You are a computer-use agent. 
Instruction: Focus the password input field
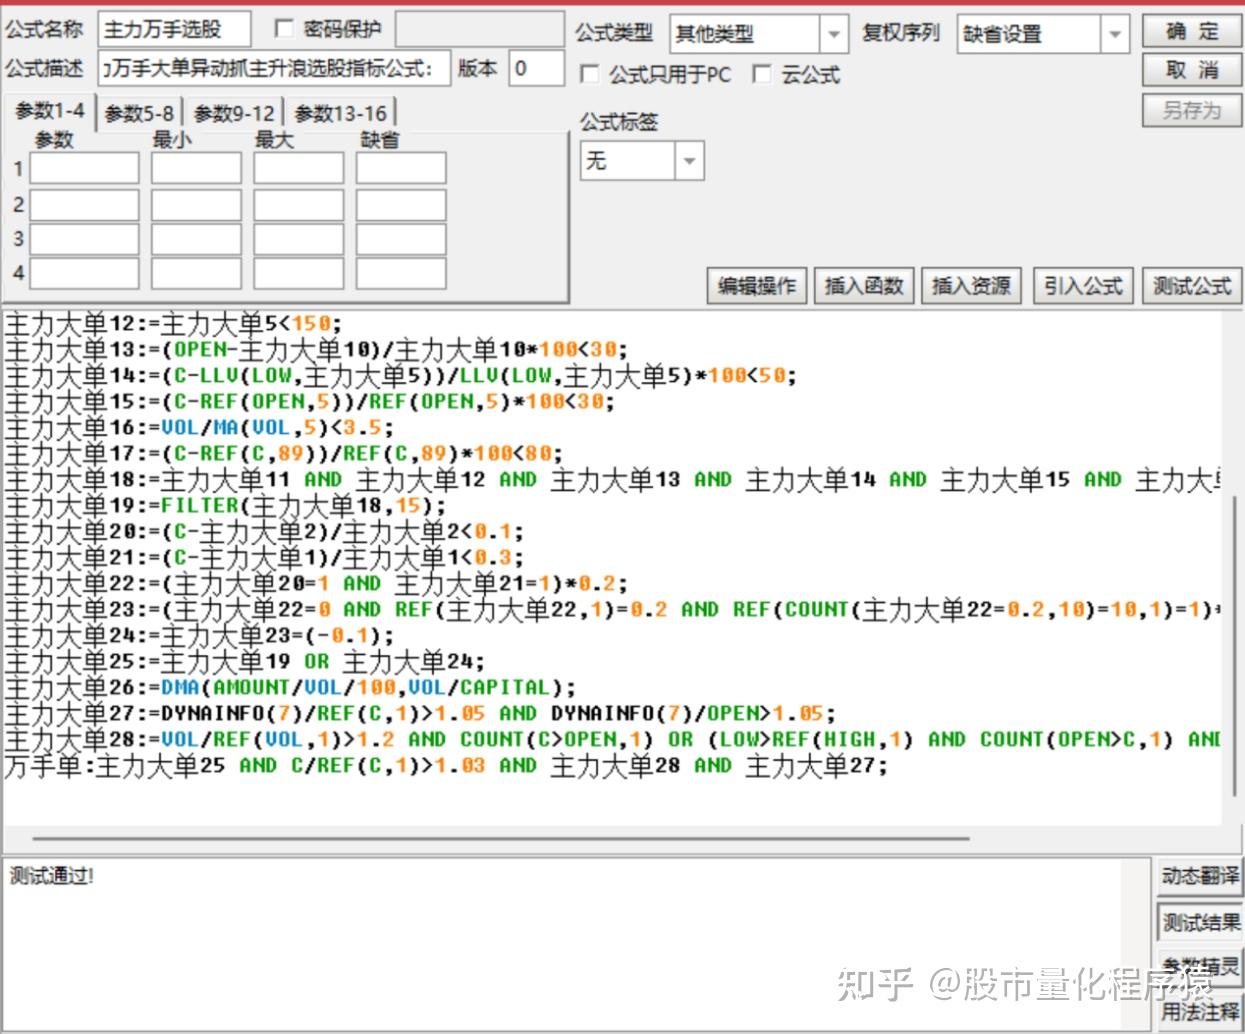(x=480, y=29)
